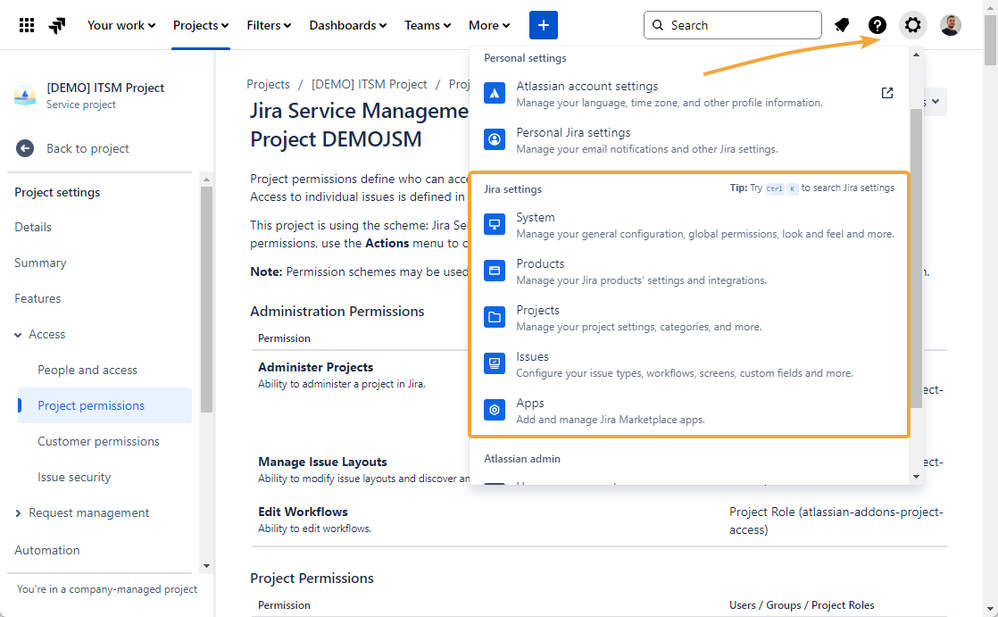Viewport: 998px width, 617px height.
Task: Open Summary in project settings
Action: [x=40, y=263]
